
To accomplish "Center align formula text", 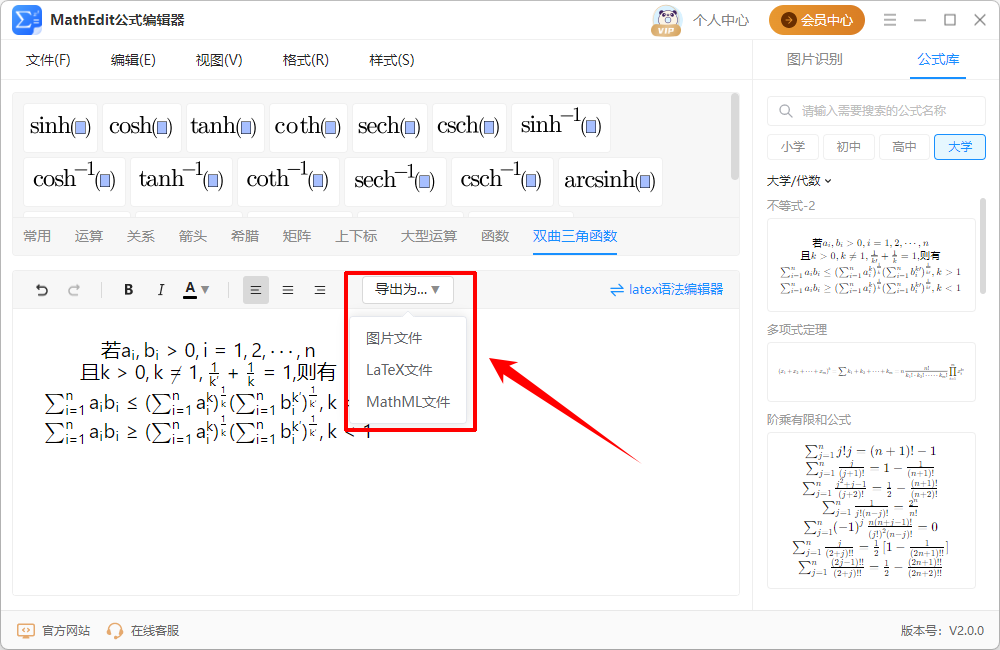I will [x=288, y=290].
